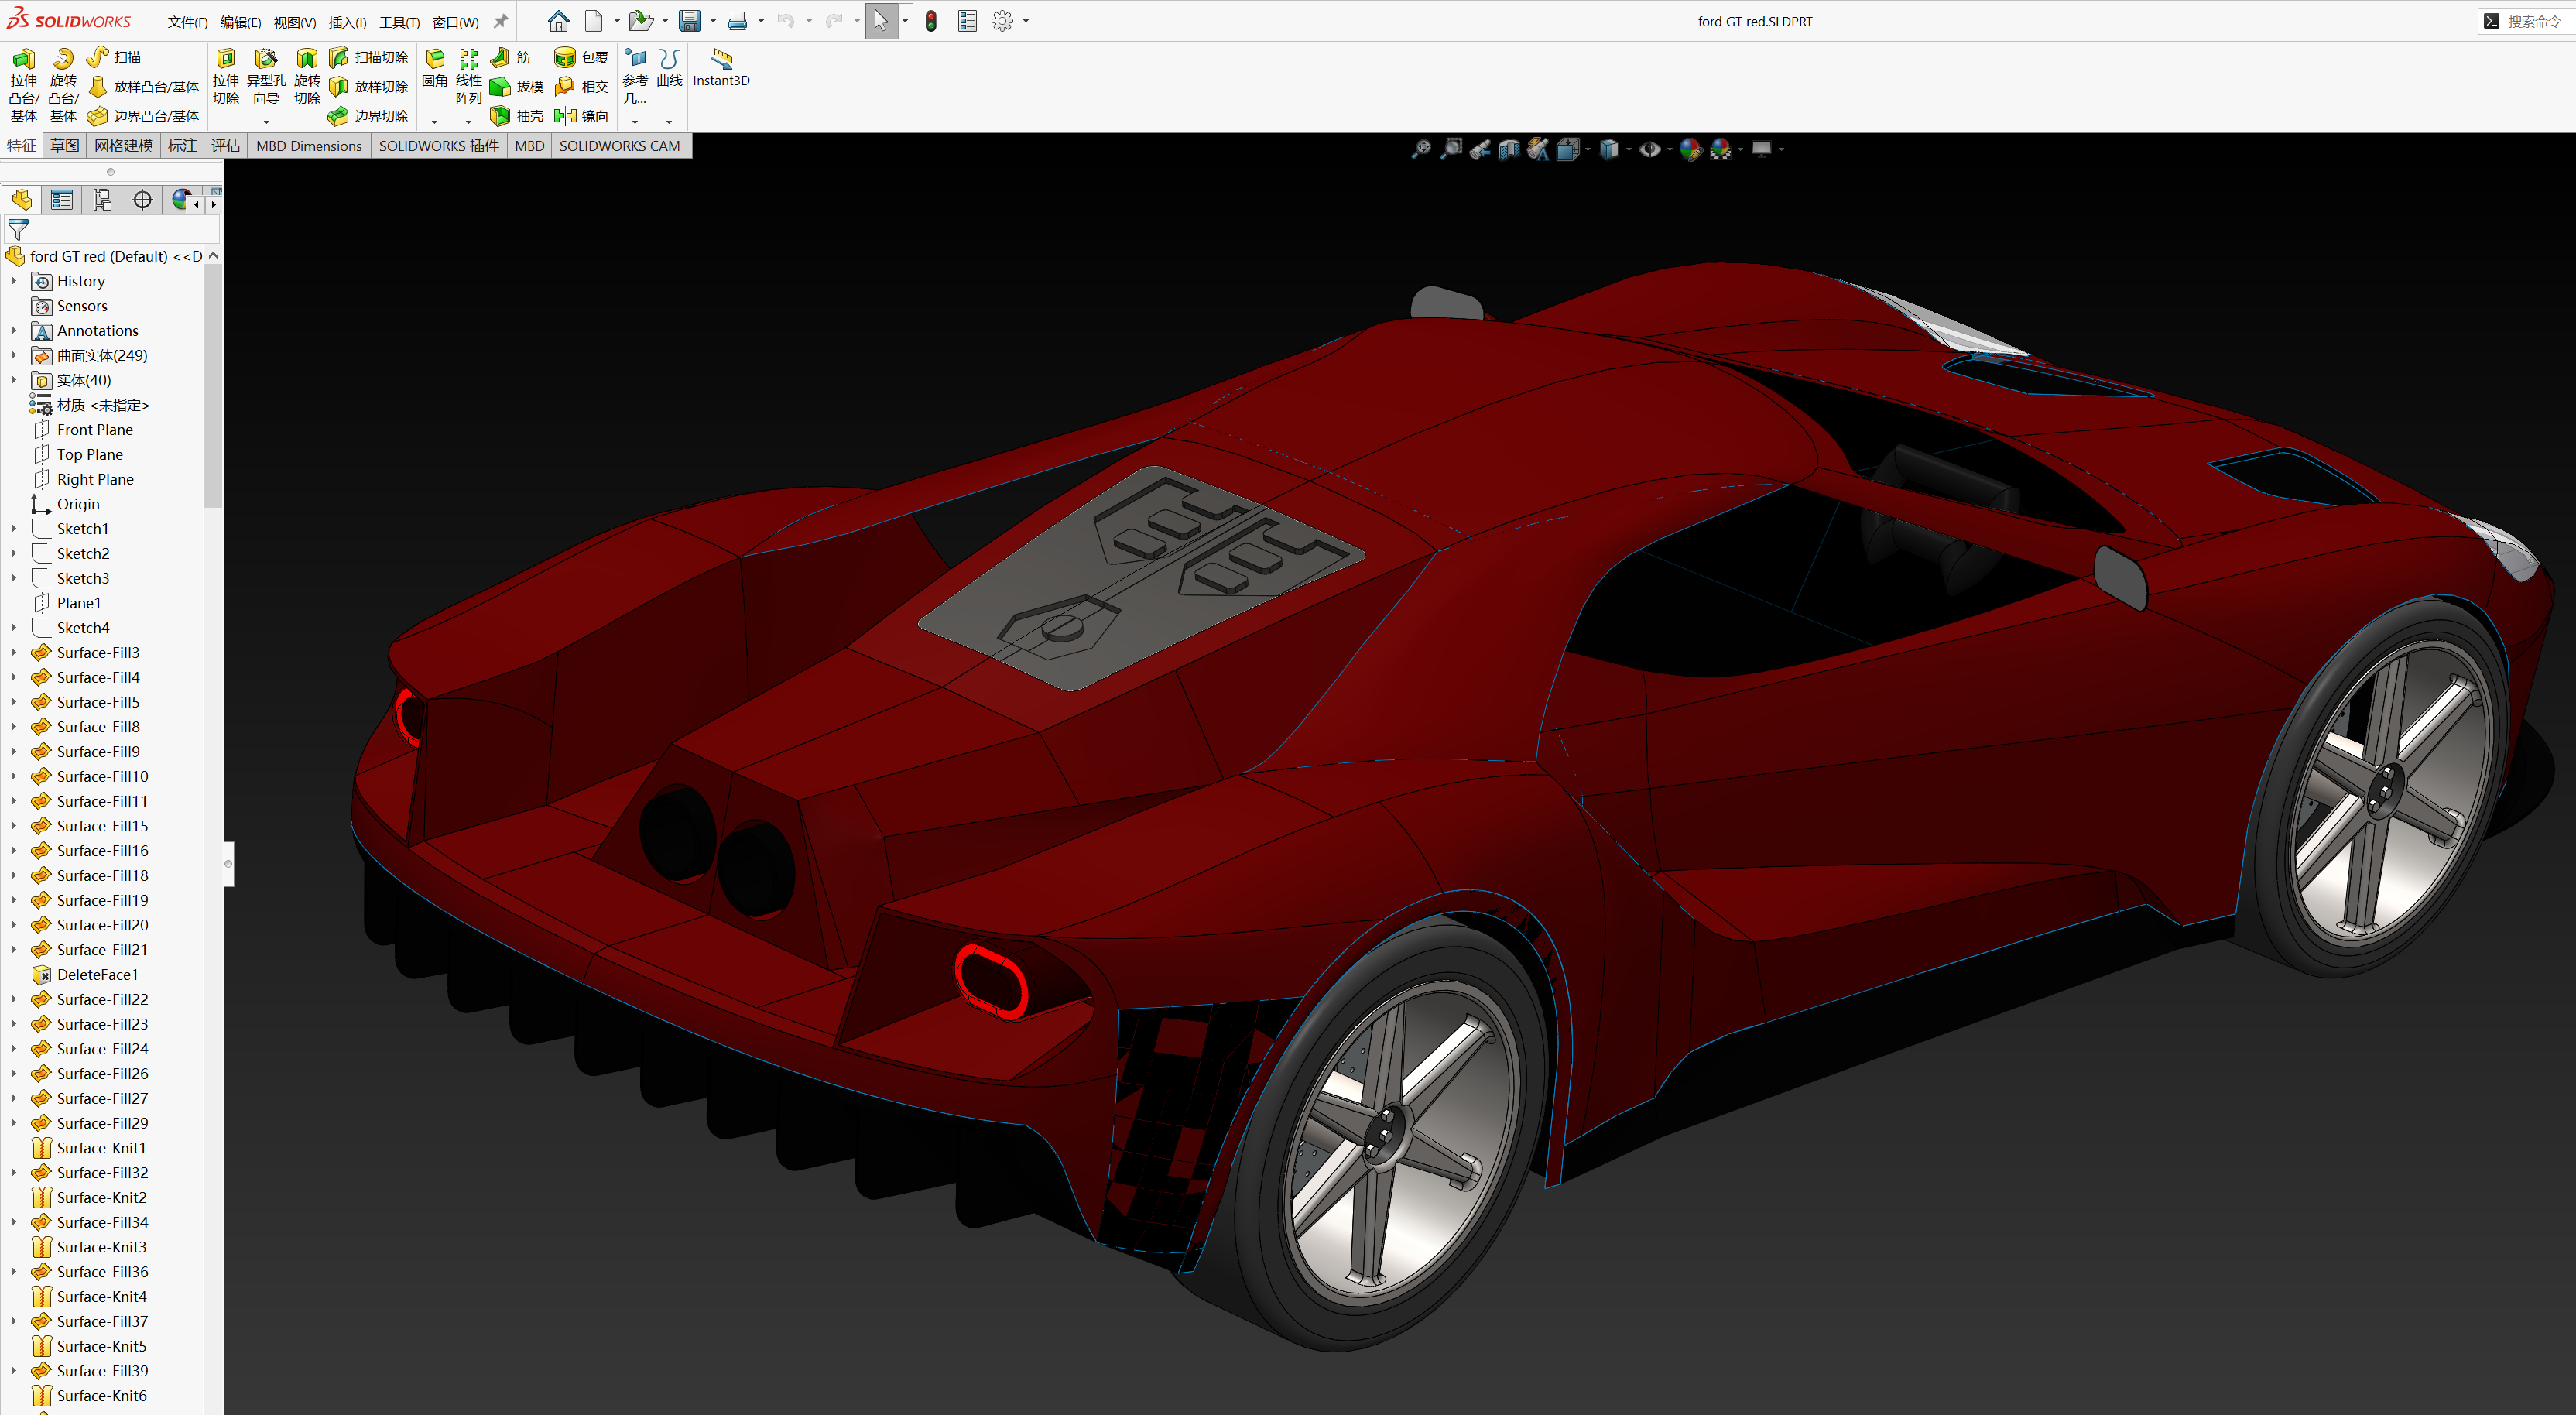Expand the 曲面实体(249) folder
The height and width of the screenshot is (1415, 2576).
click(13, 355)
